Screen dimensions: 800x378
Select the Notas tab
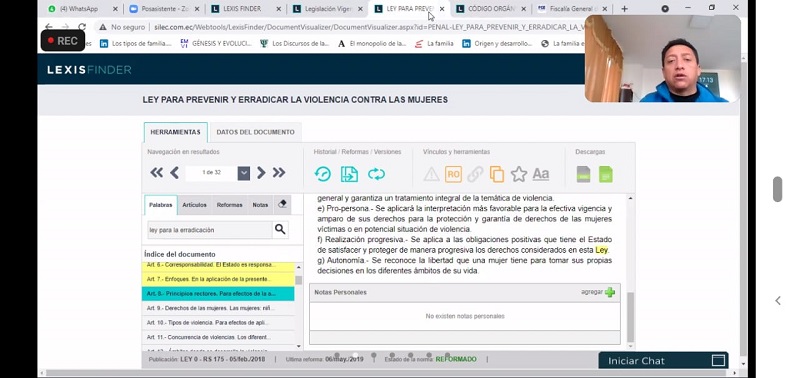260,205
